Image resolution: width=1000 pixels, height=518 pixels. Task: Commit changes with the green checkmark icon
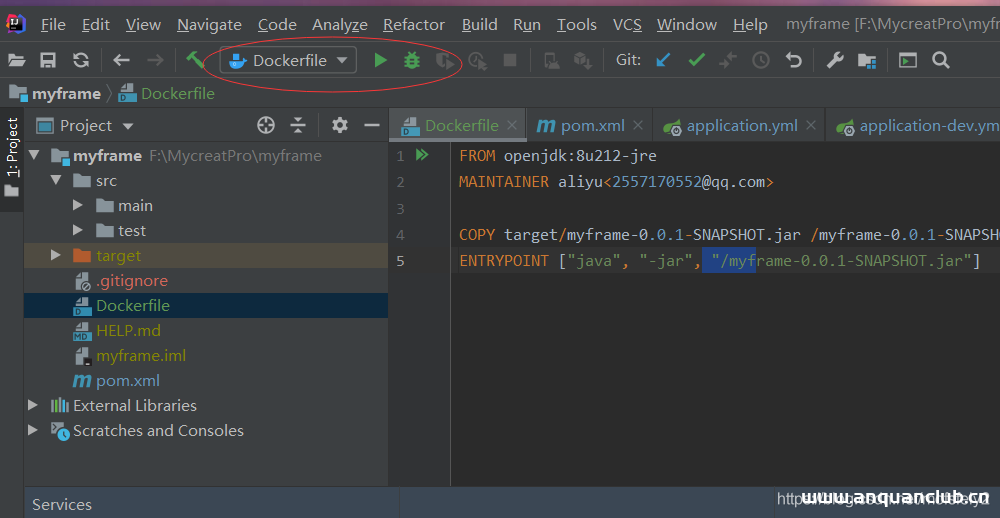coord(696,61)
